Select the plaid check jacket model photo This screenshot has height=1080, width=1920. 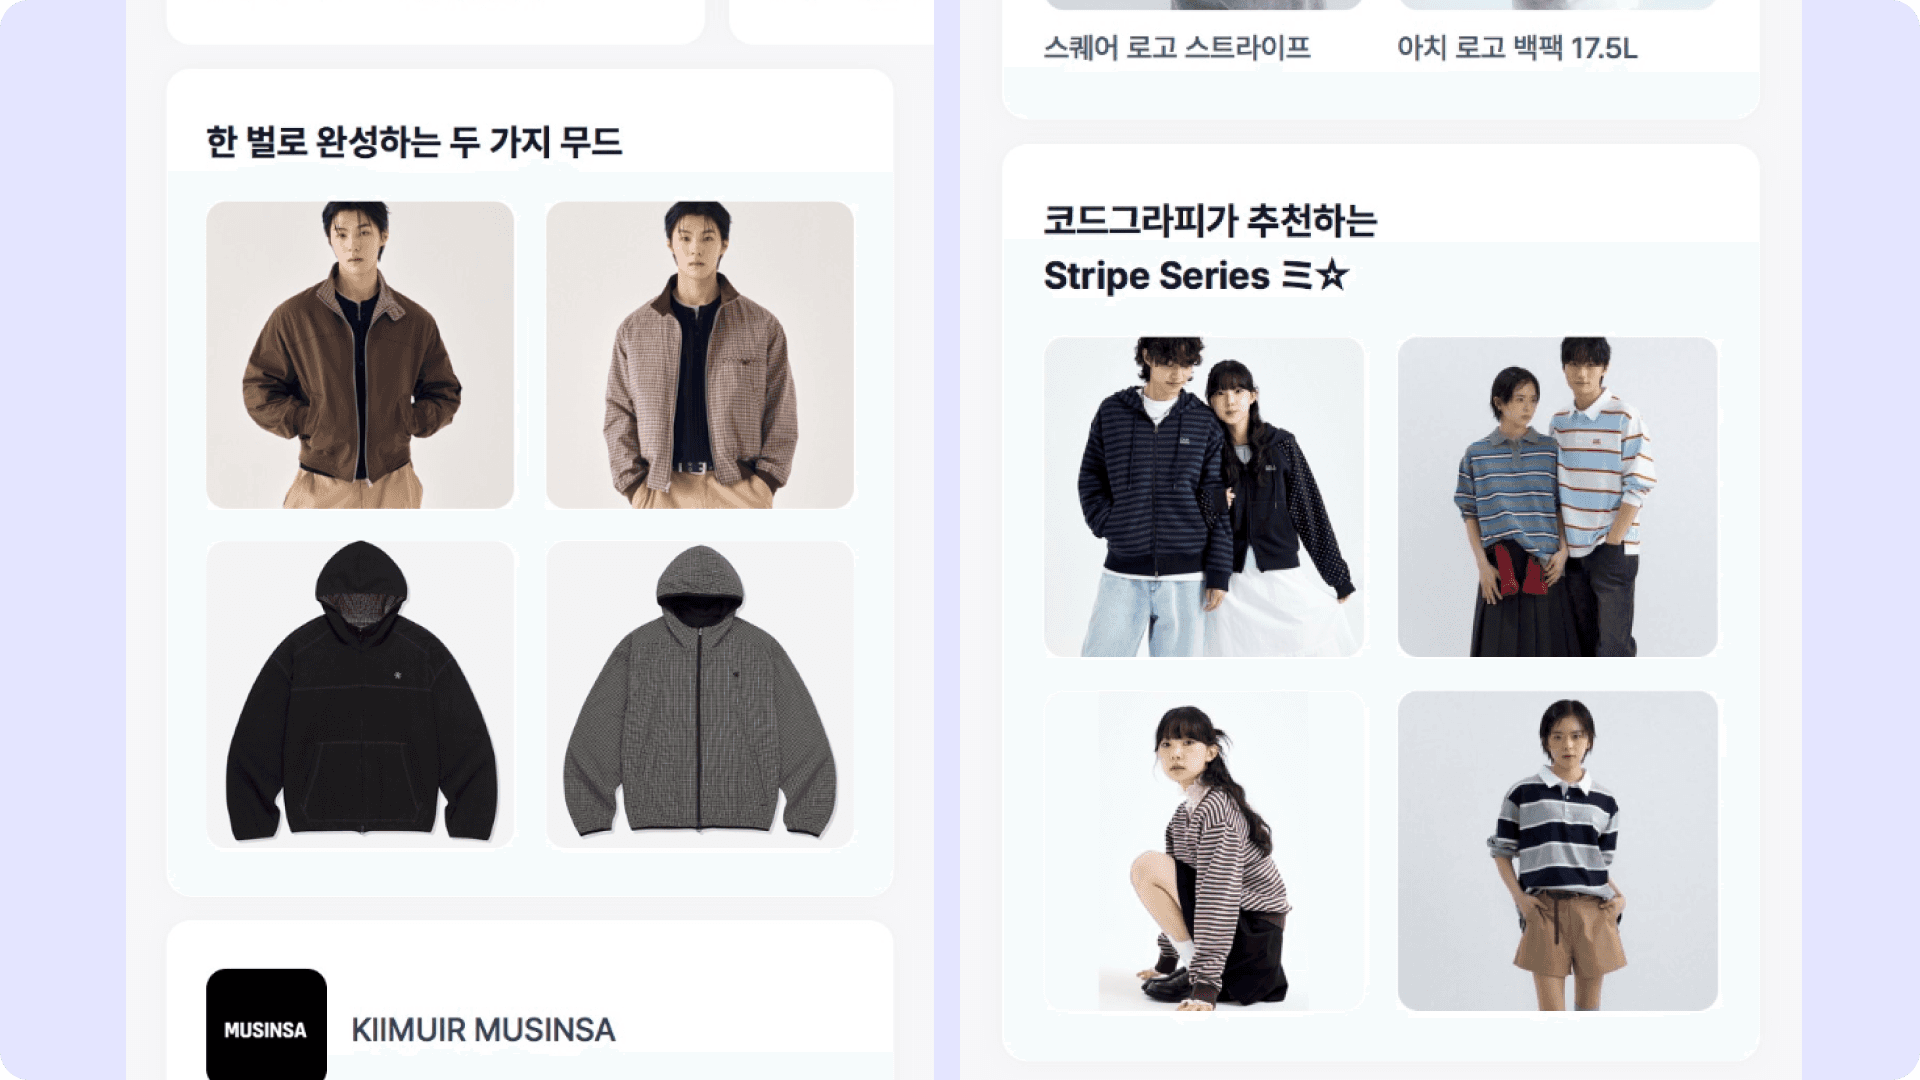[700, 355]
